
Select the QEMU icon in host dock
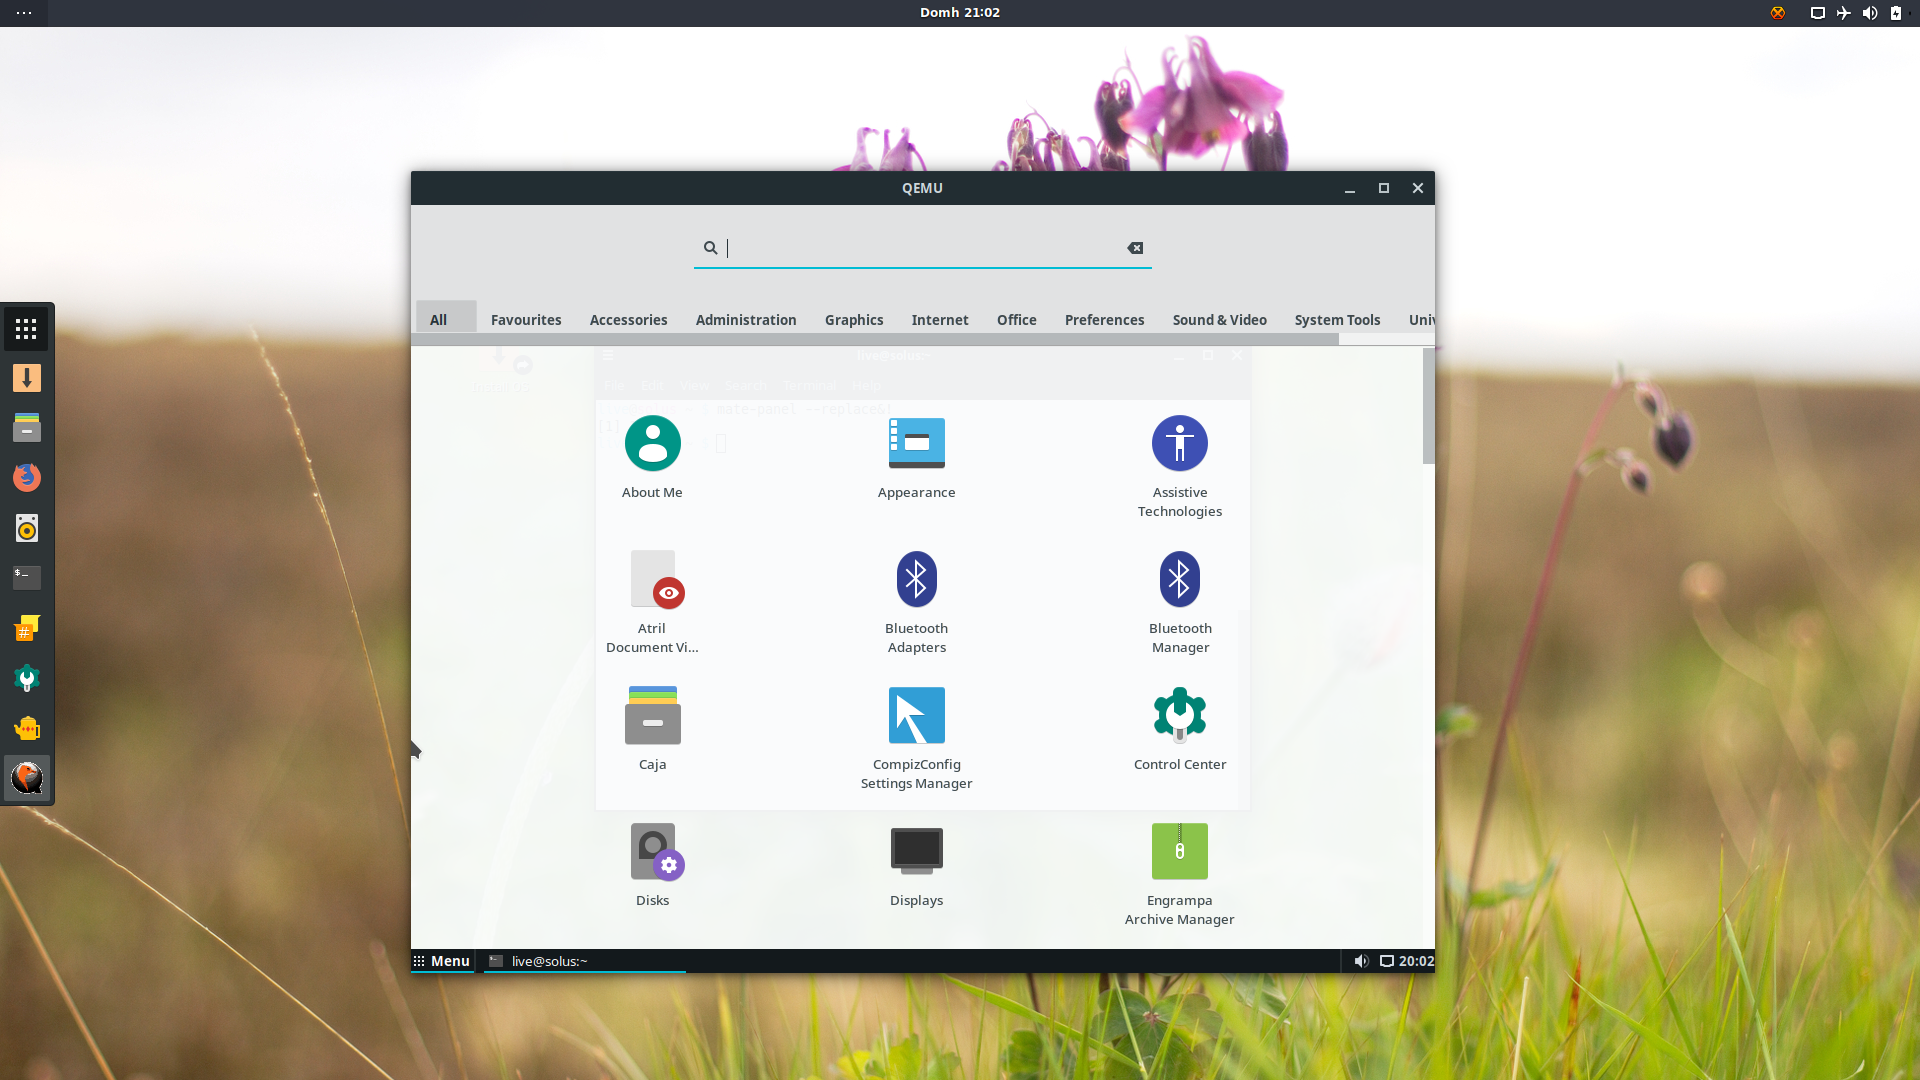pyautogui.click(x=27, y=778)
